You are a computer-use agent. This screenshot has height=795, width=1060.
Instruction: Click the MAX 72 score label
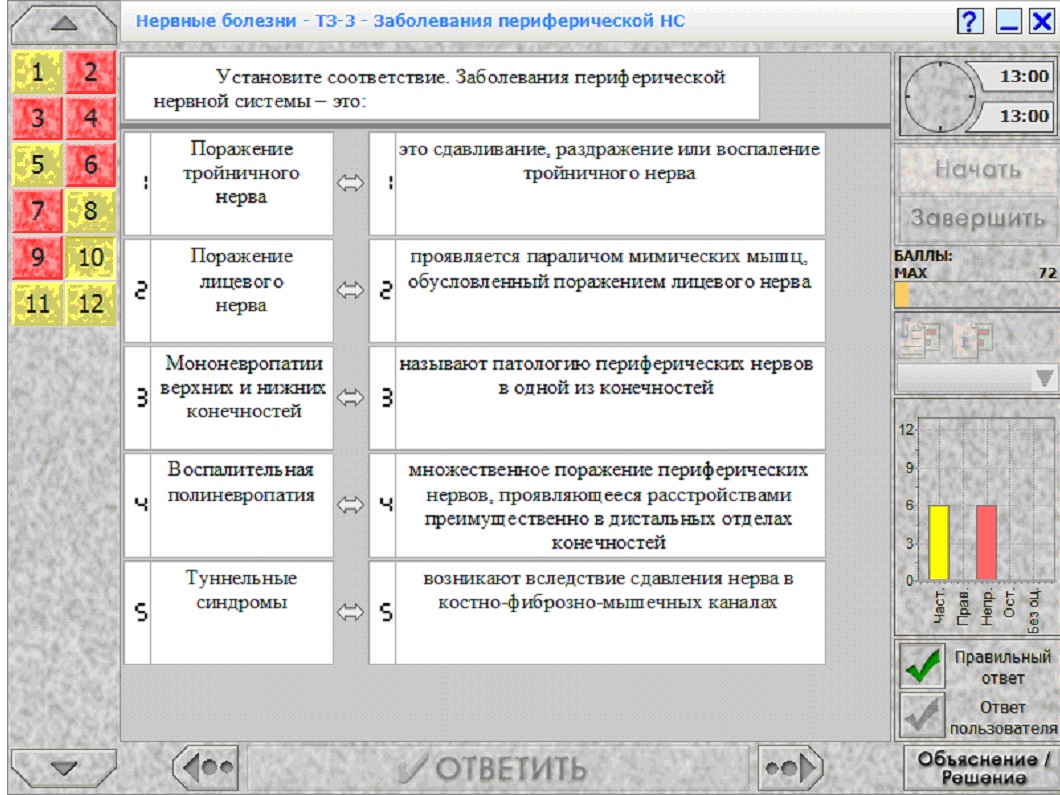[x=975, y=273]
